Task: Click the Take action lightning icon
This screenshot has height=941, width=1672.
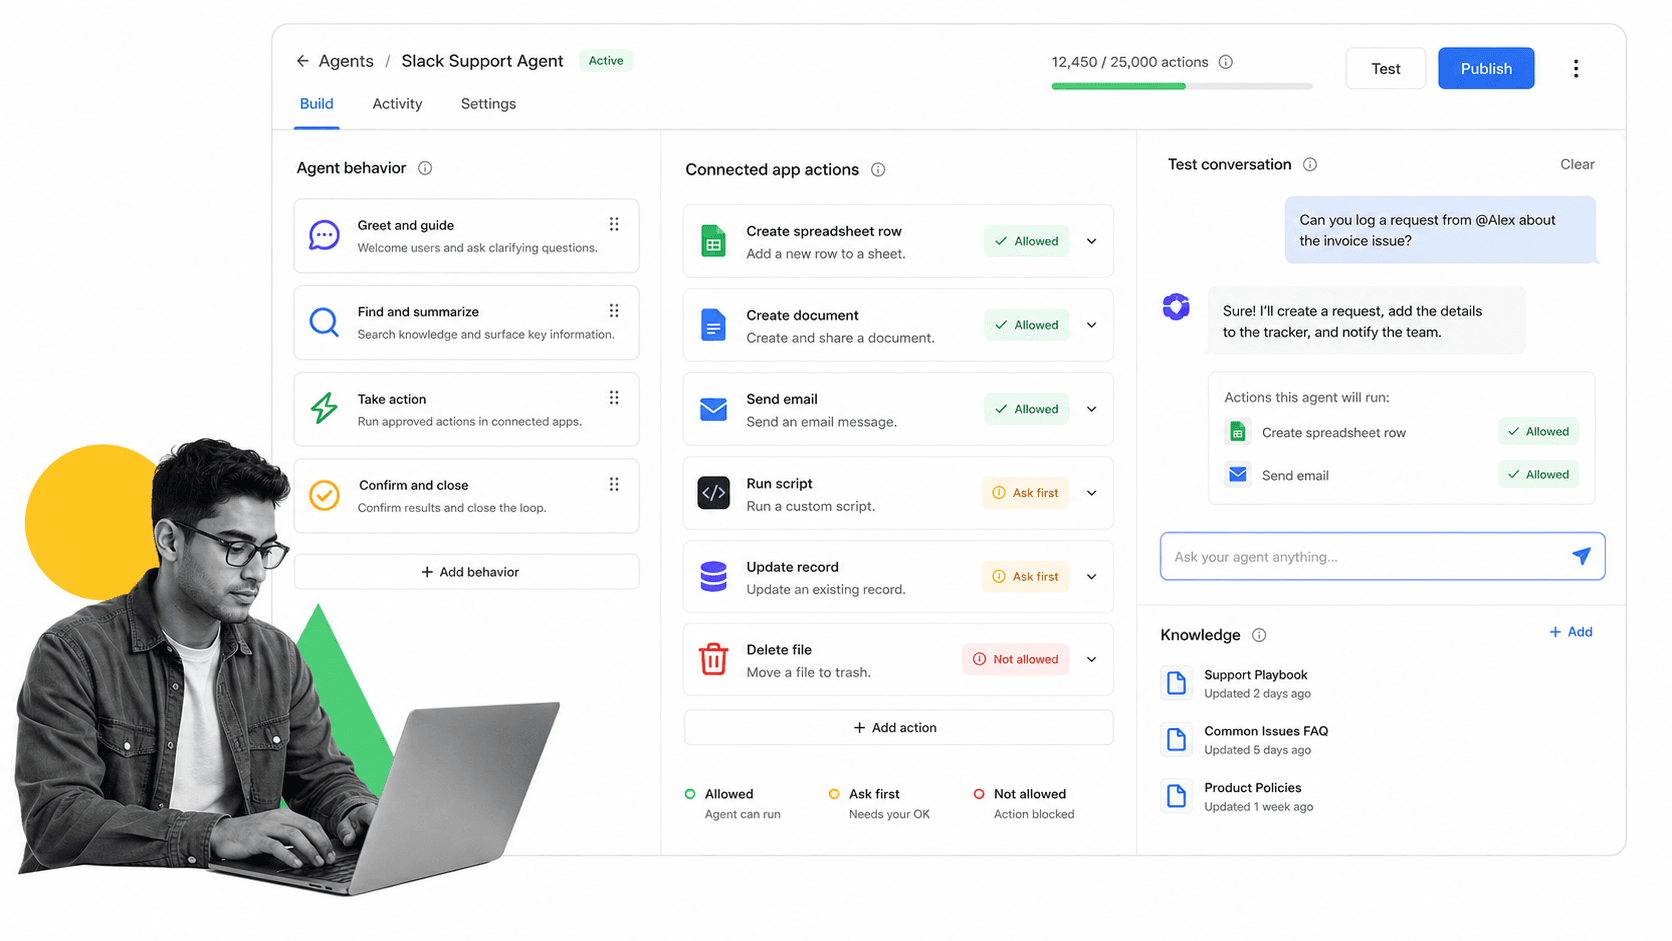Action: 324,408
